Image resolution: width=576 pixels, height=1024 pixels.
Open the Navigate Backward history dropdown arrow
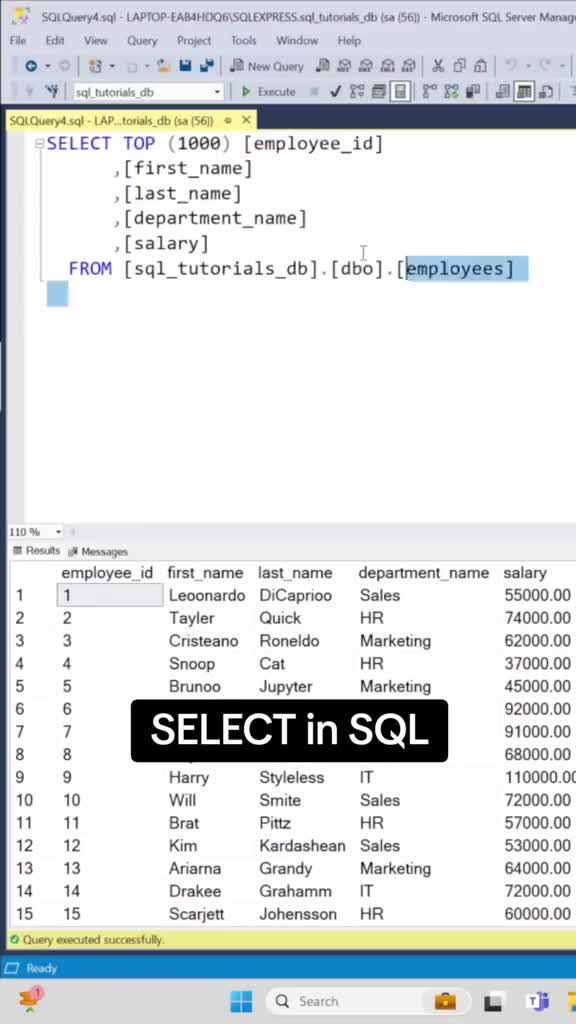pyautogui.click(x=48, y=66)
